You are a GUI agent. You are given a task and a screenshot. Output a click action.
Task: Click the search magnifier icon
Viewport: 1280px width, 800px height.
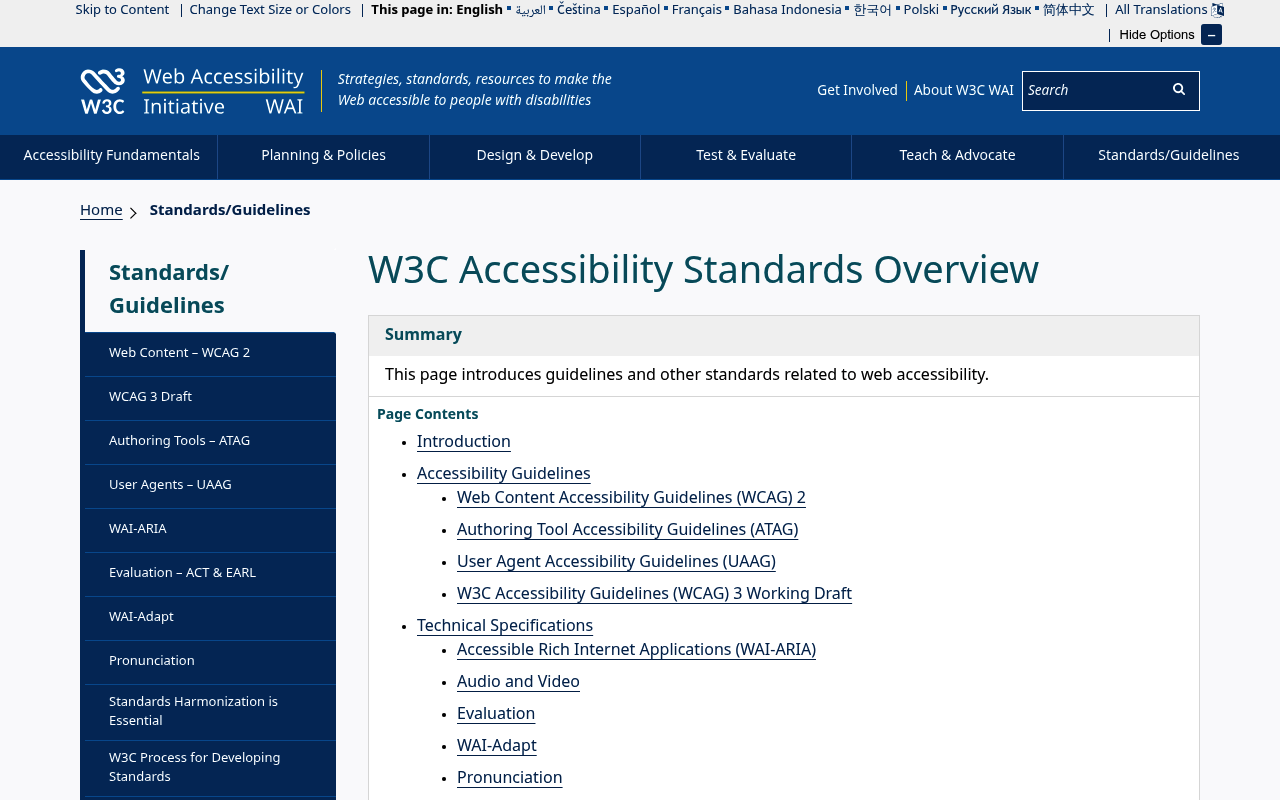pos(1179,90)
